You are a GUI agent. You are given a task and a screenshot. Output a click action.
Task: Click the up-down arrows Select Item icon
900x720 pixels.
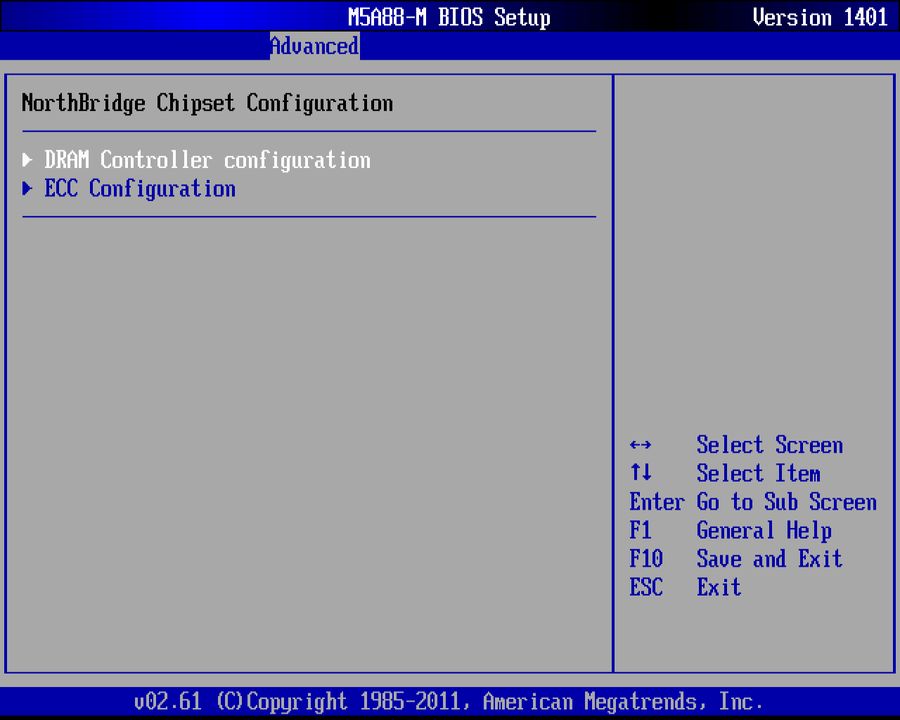point(640,473)
